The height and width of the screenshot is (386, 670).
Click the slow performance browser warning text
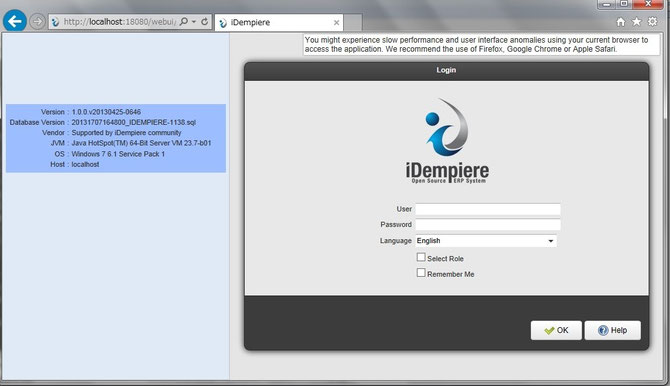476,44
